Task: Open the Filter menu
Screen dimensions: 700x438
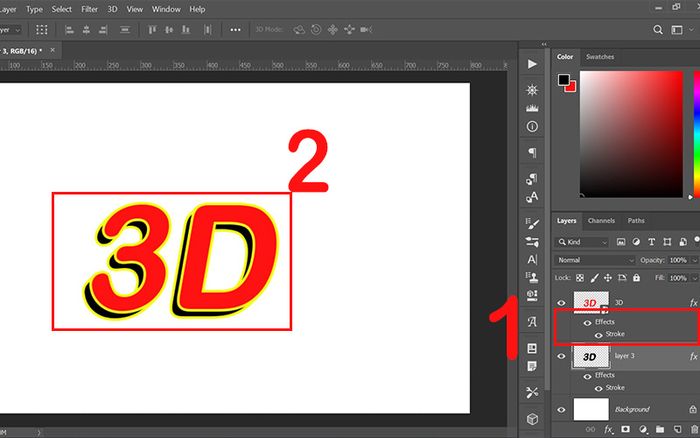Action: pyautogui.click(x=89, y=9)
